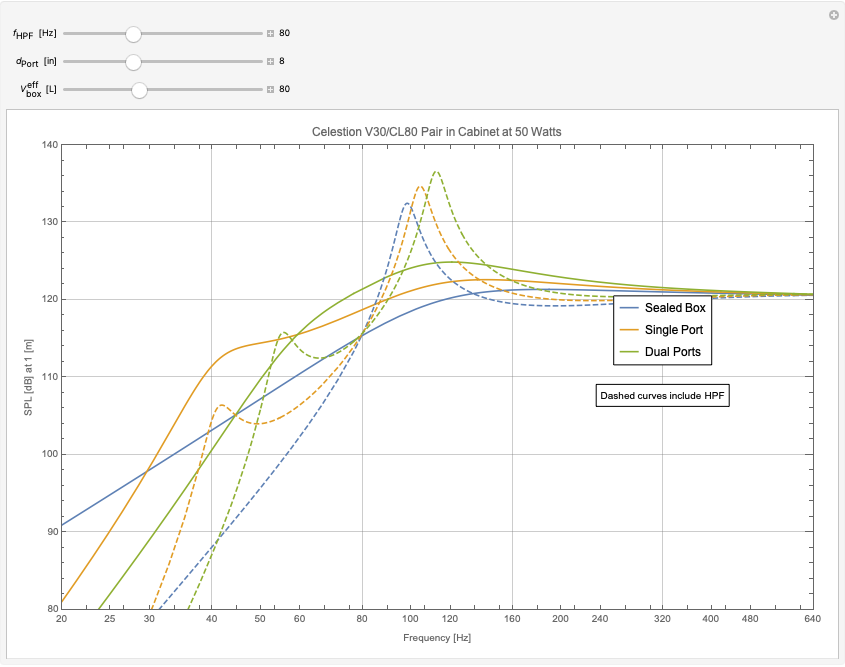This screenshot has width=845, height=667.
Task: Click the peak of the green dashed curve
Action: tap(437, 172)
